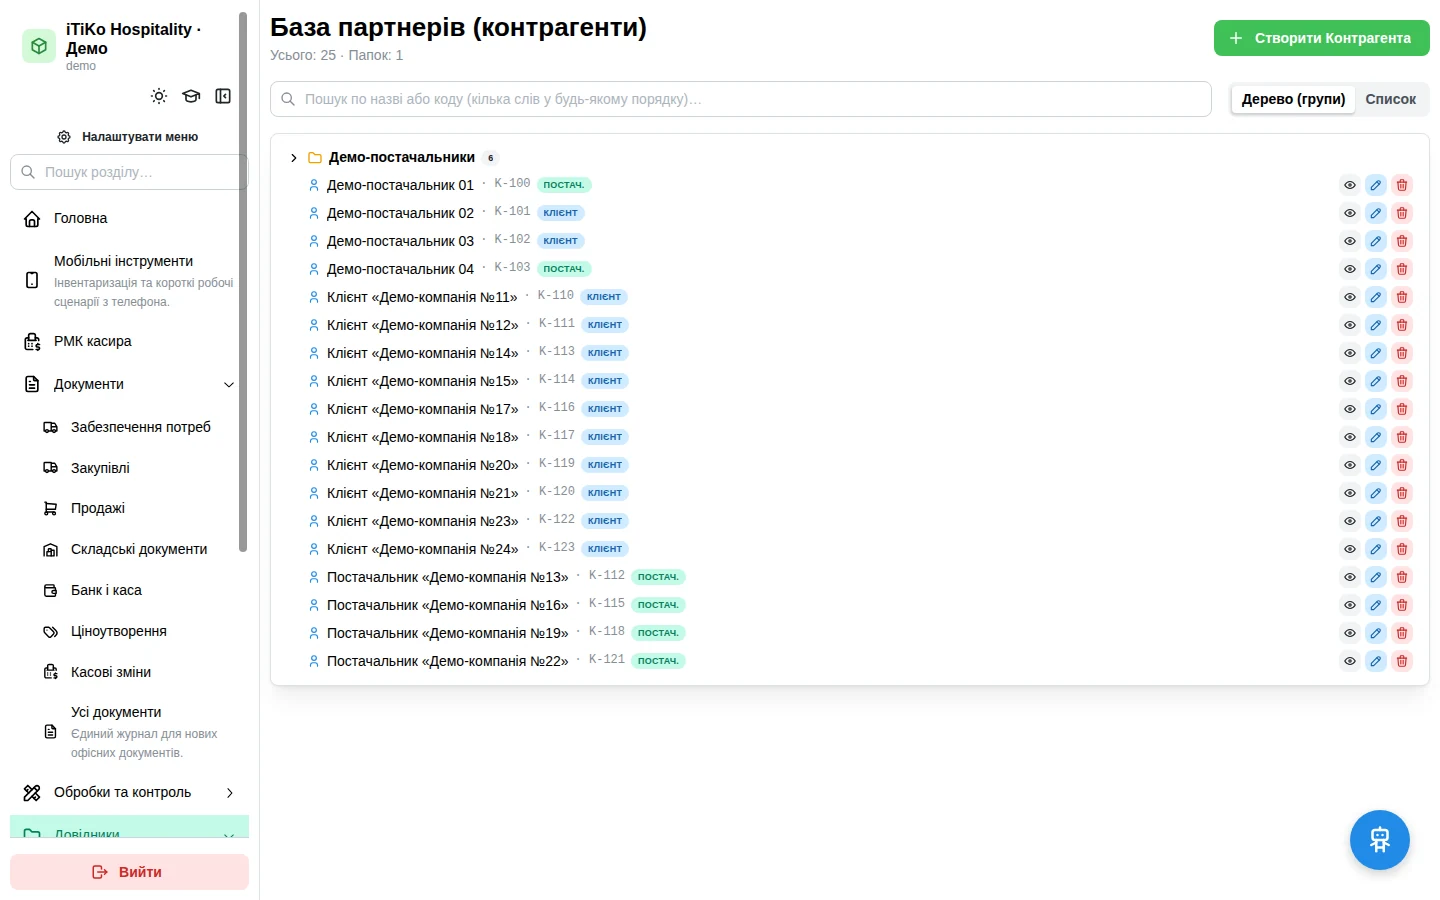View Демо-постачальник 03 via eye icon
Screen dimensions: 1440x900
tap(1350, 241)
